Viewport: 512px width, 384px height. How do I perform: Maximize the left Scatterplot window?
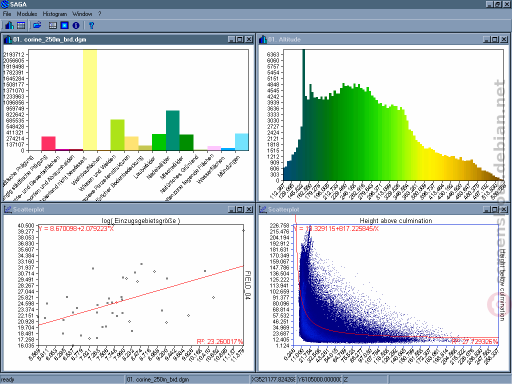coord(240,209)
